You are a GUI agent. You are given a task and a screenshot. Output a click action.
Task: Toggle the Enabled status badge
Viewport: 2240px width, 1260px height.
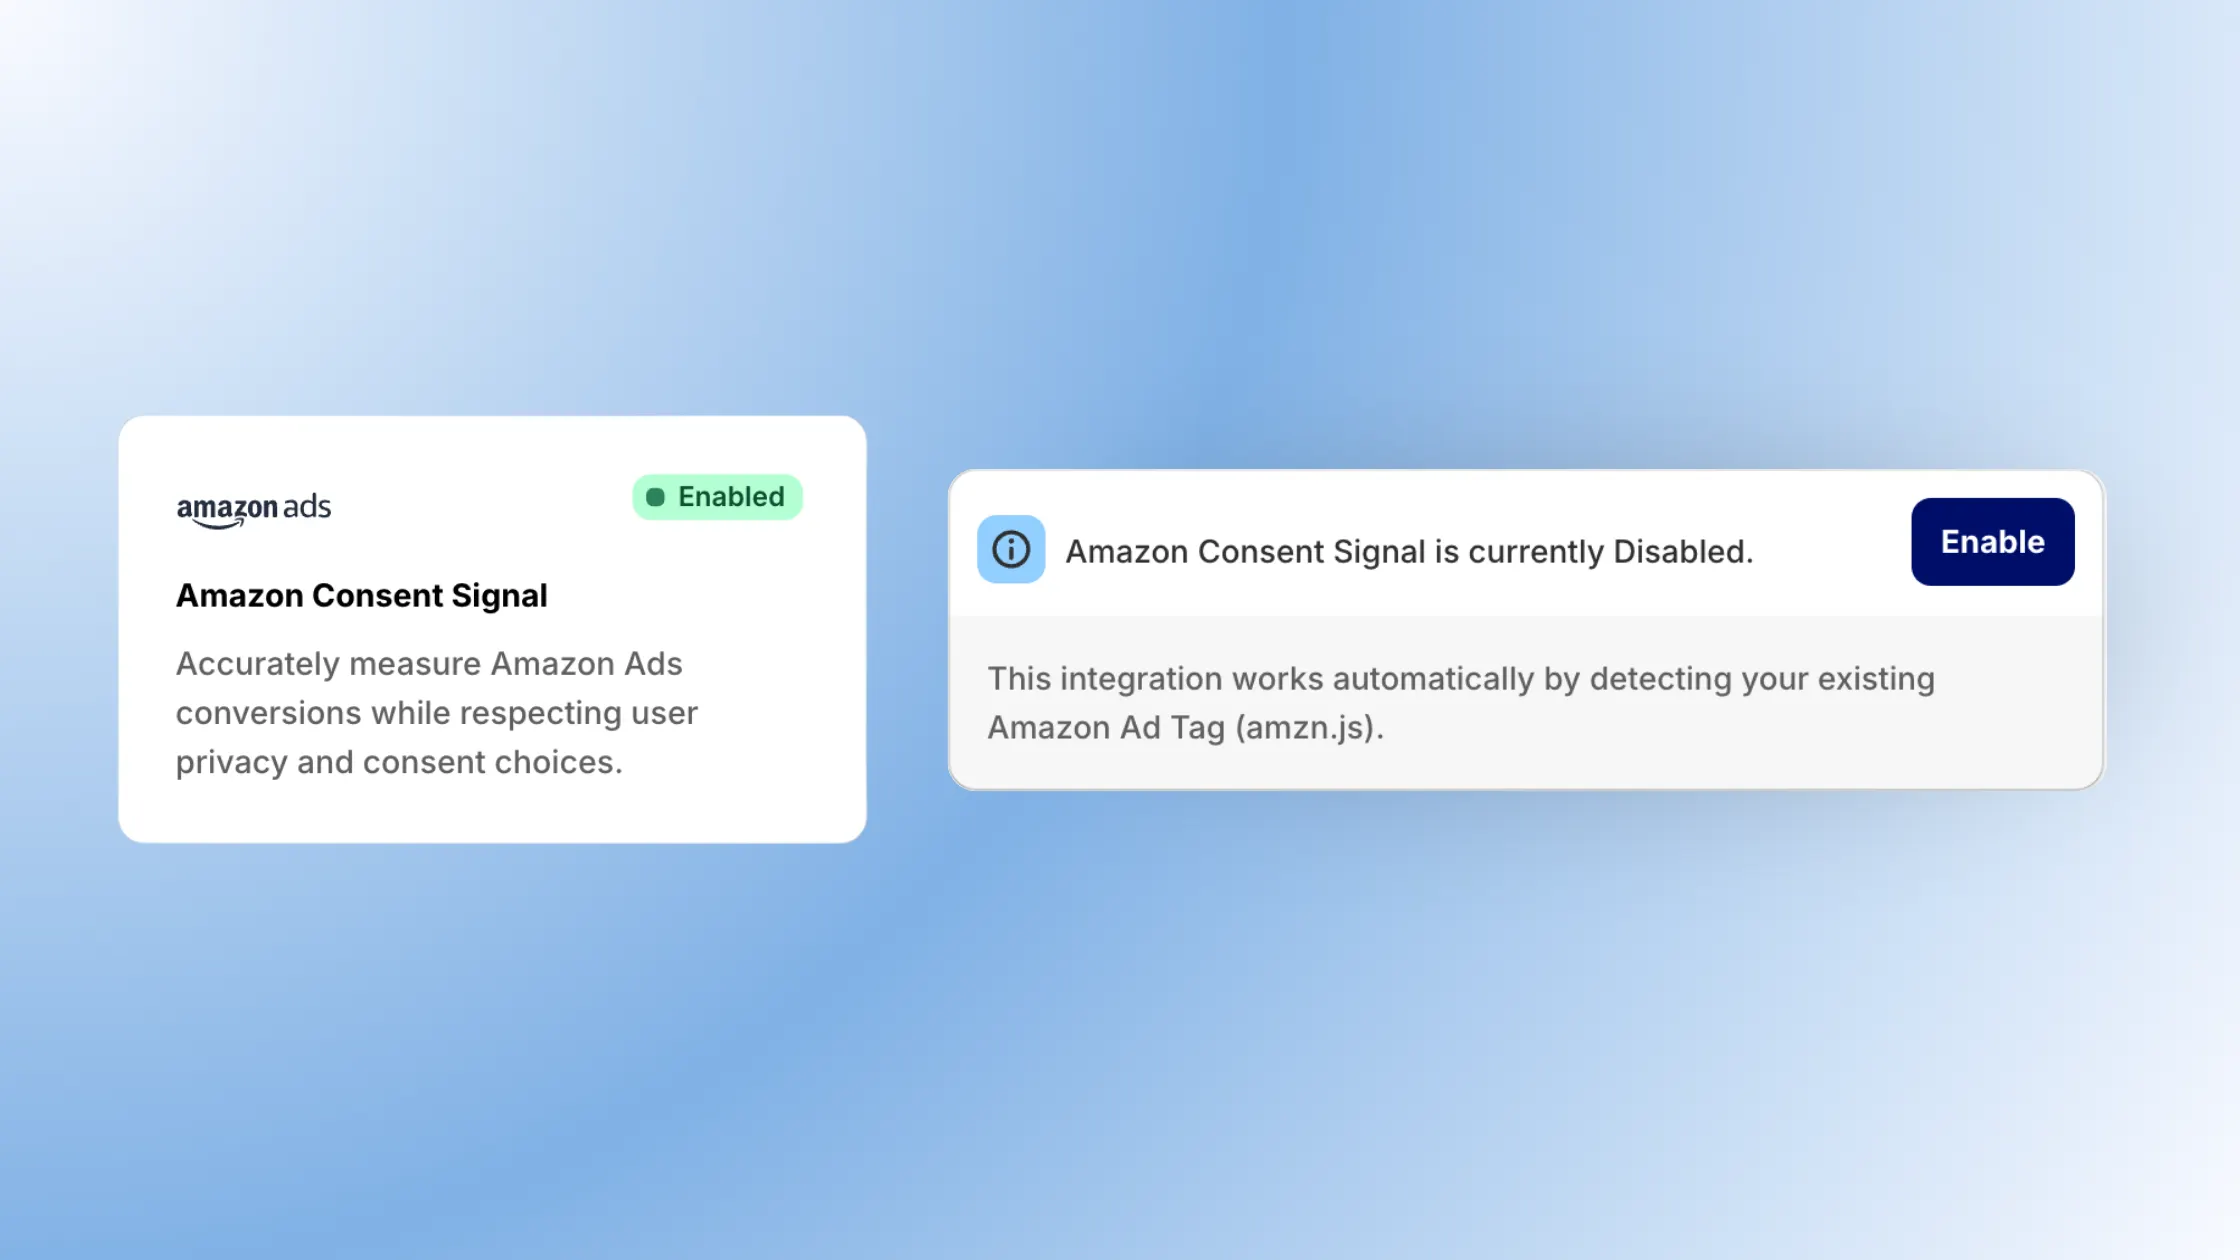click(x=717, y=496)
